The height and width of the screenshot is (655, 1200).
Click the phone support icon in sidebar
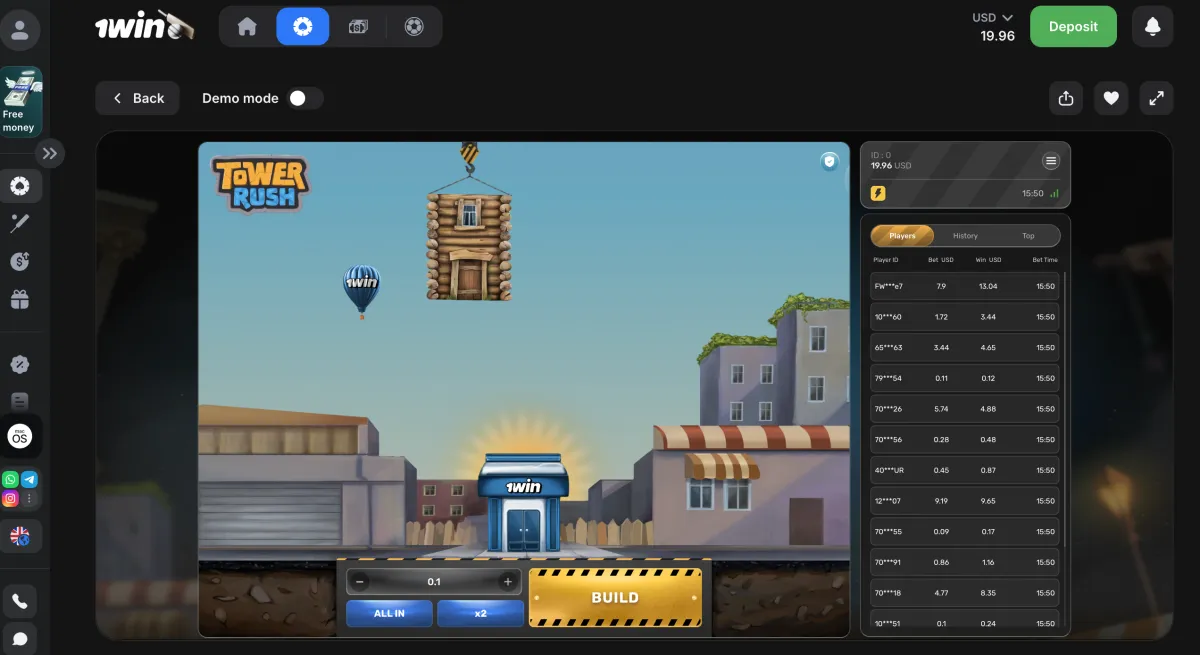coord(19,601)
